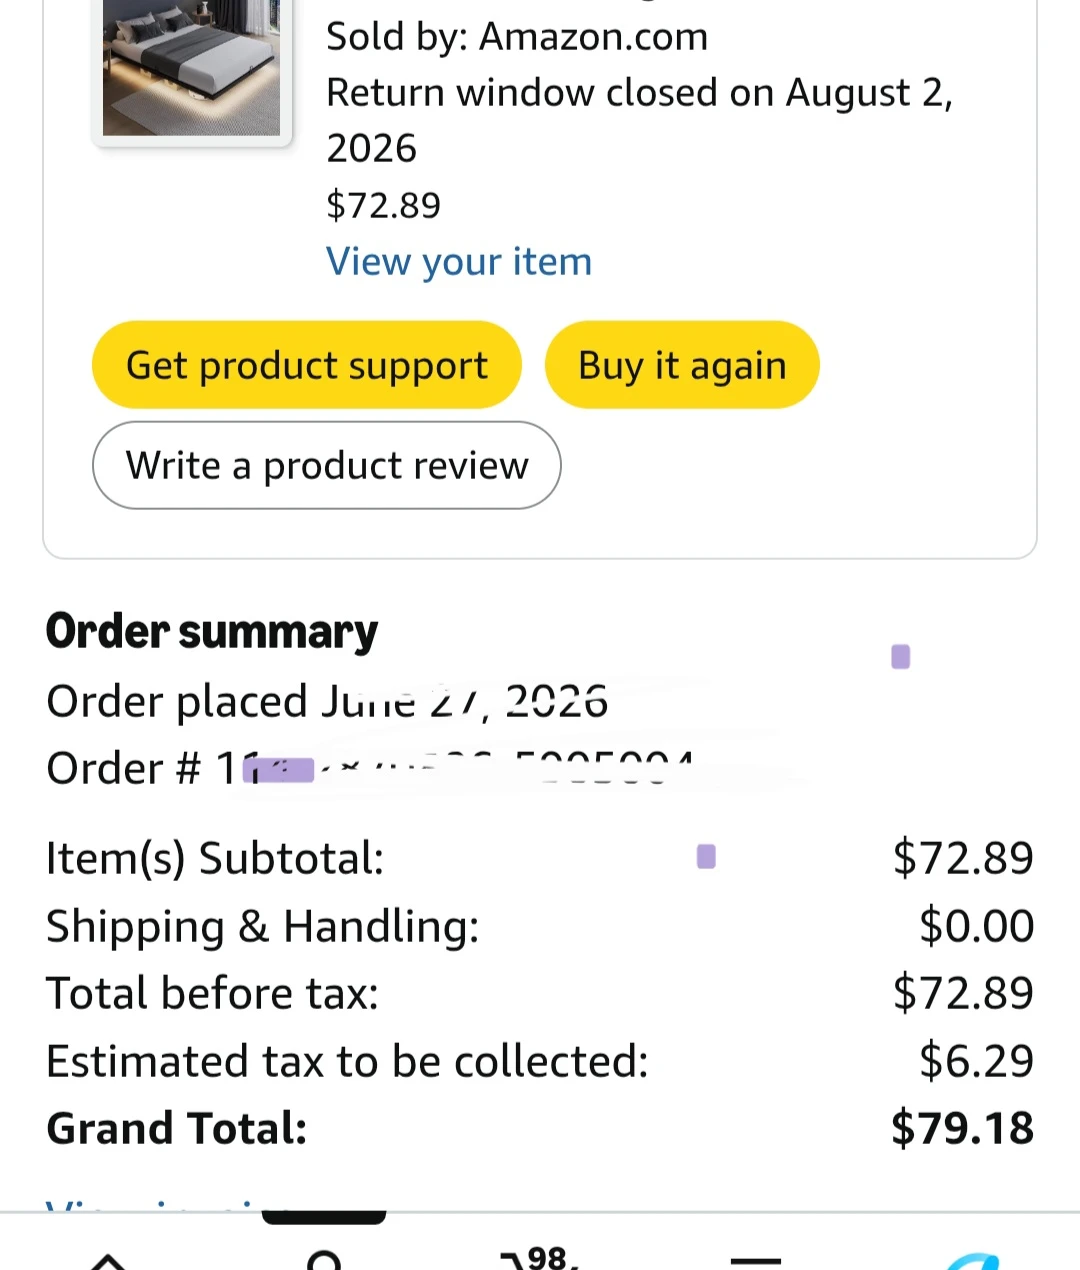Screen dimensions: 1080x1270
Task: Tap the Grand Total amount $79.18
Action: (963, 1128)
